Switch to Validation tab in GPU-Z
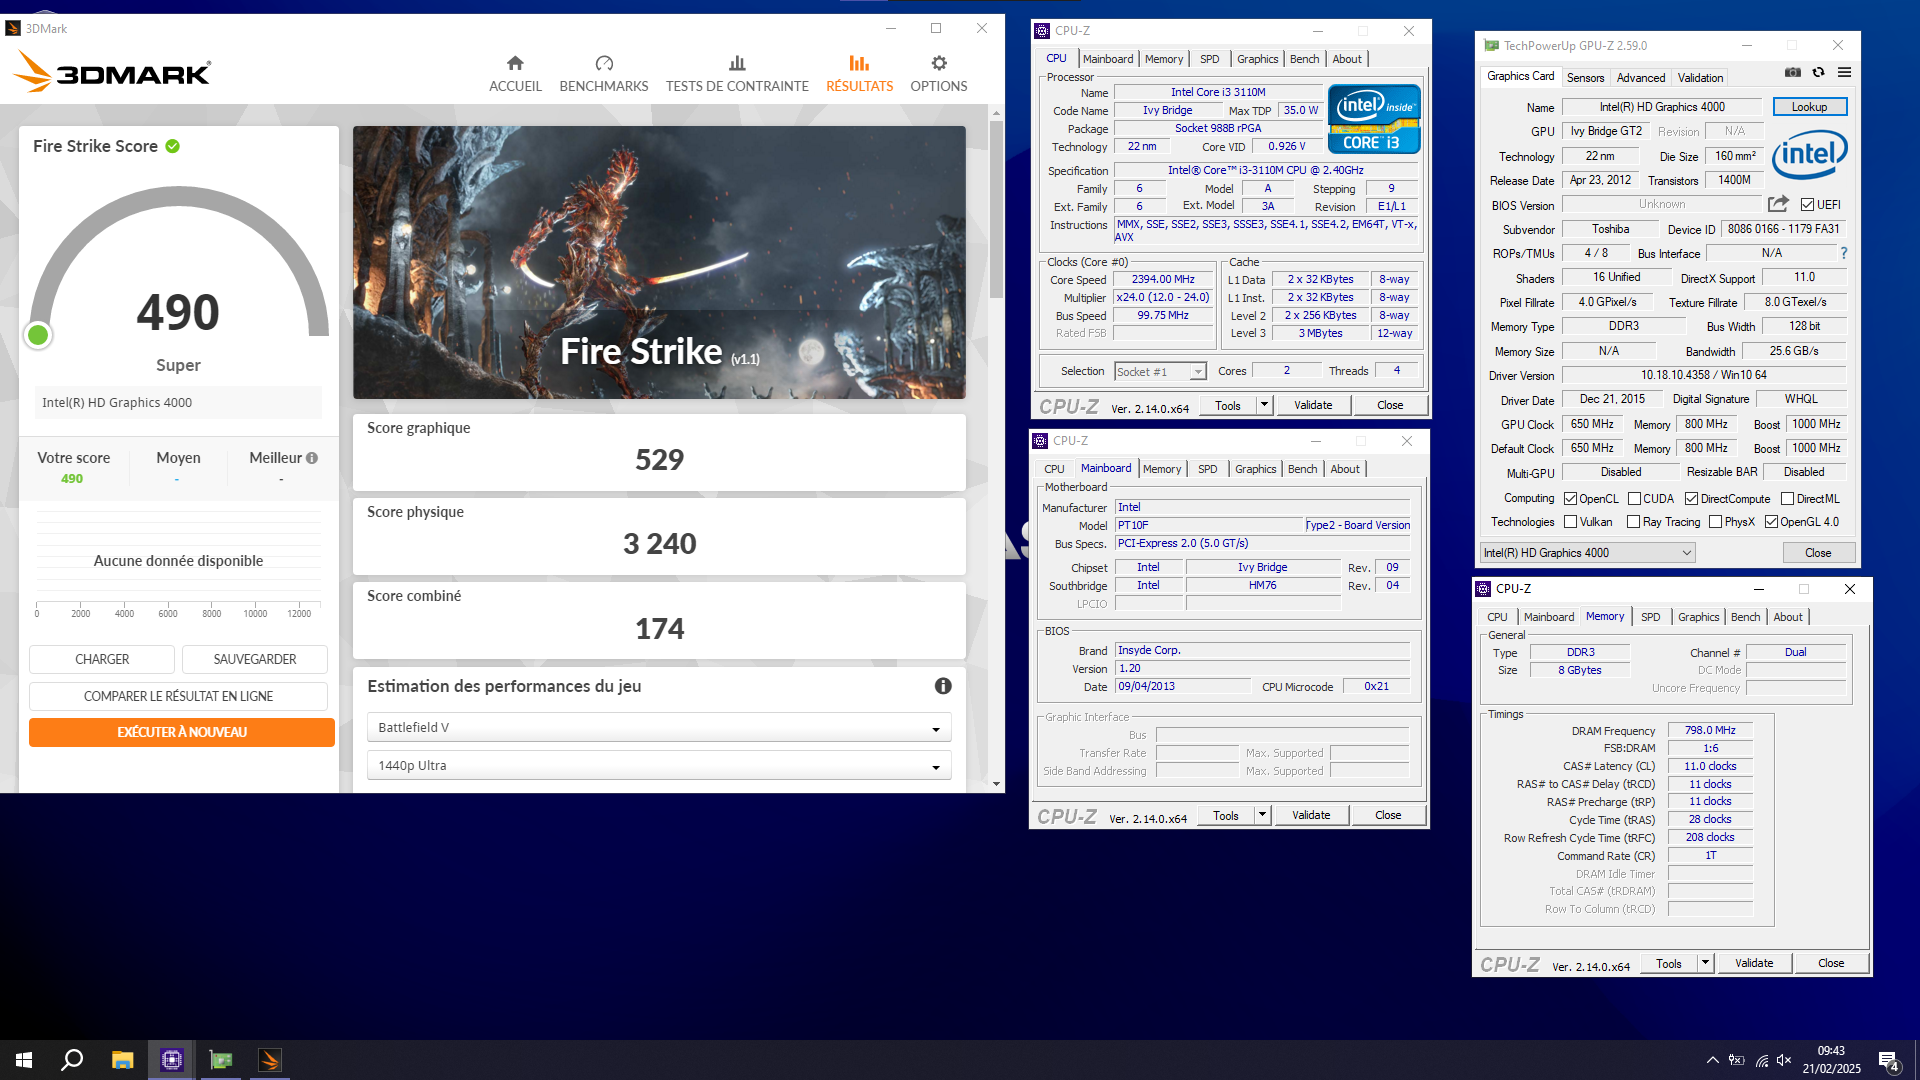The width and height of the screenshot is (1920, 1080). click(1700, 78)
